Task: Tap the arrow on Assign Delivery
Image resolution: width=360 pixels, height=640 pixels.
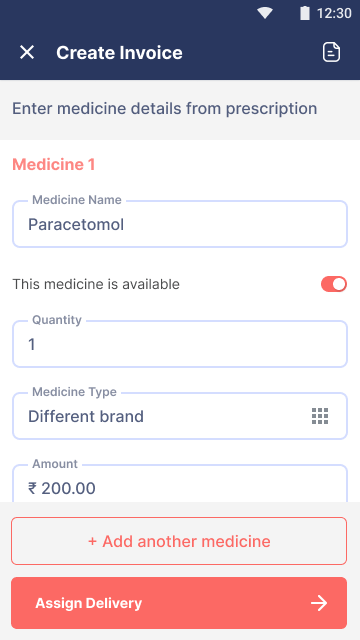Action: click(319, 603)
